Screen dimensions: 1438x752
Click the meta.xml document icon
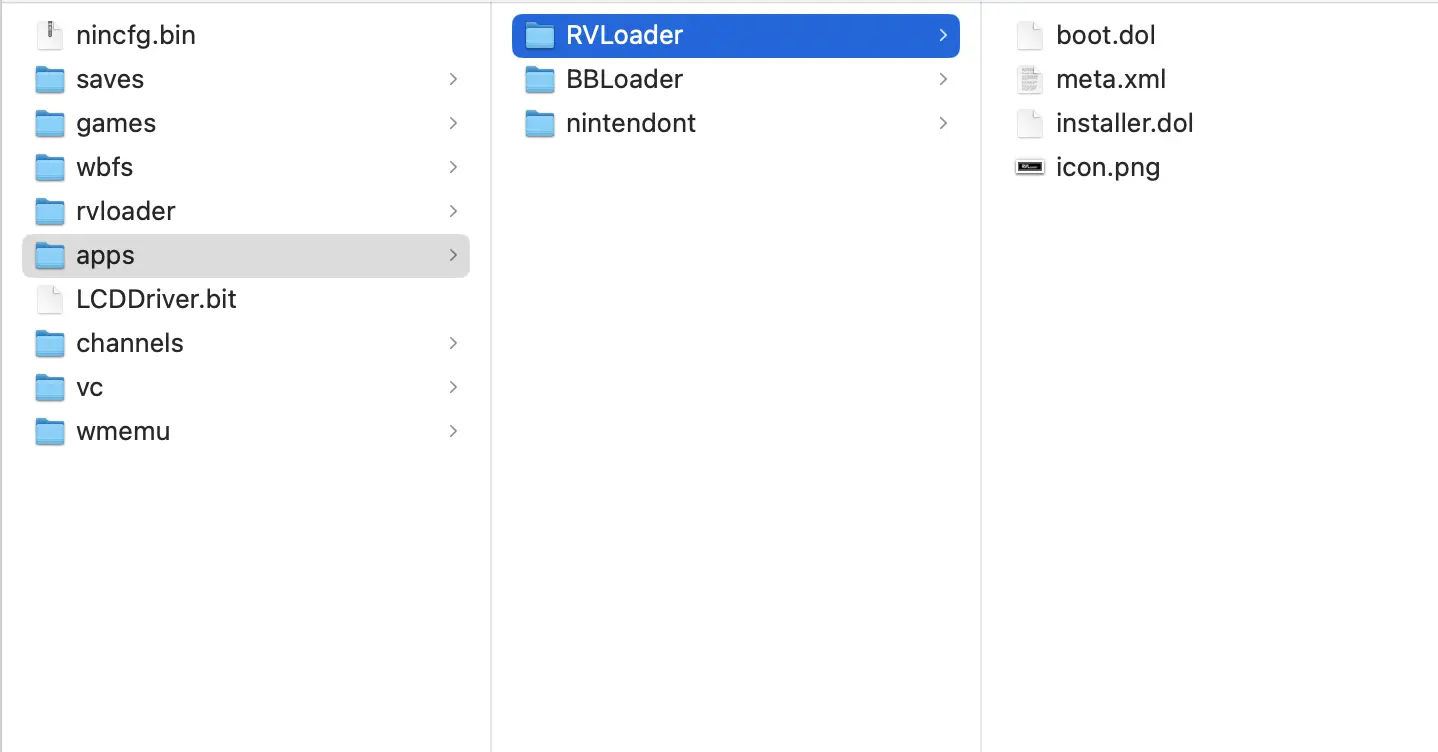point(1029,79)
